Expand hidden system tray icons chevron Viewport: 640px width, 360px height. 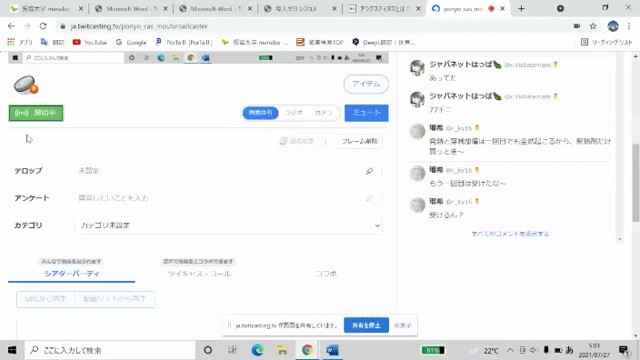(x=510, y=350)
